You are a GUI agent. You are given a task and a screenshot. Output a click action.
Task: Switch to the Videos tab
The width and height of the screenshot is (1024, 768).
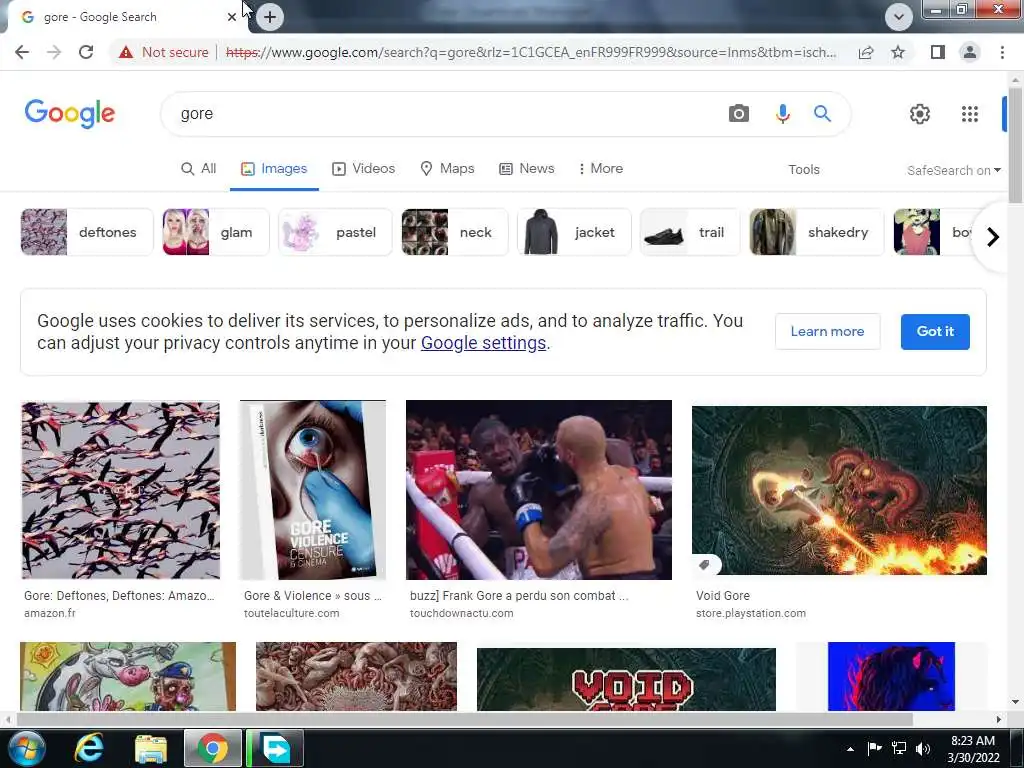(x=364, y=168)
